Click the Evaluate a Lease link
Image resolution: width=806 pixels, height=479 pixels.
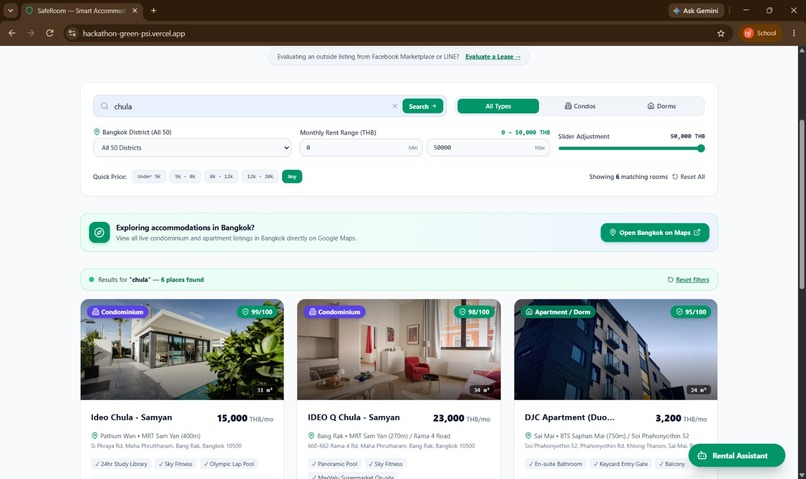(x=492, y=57)
